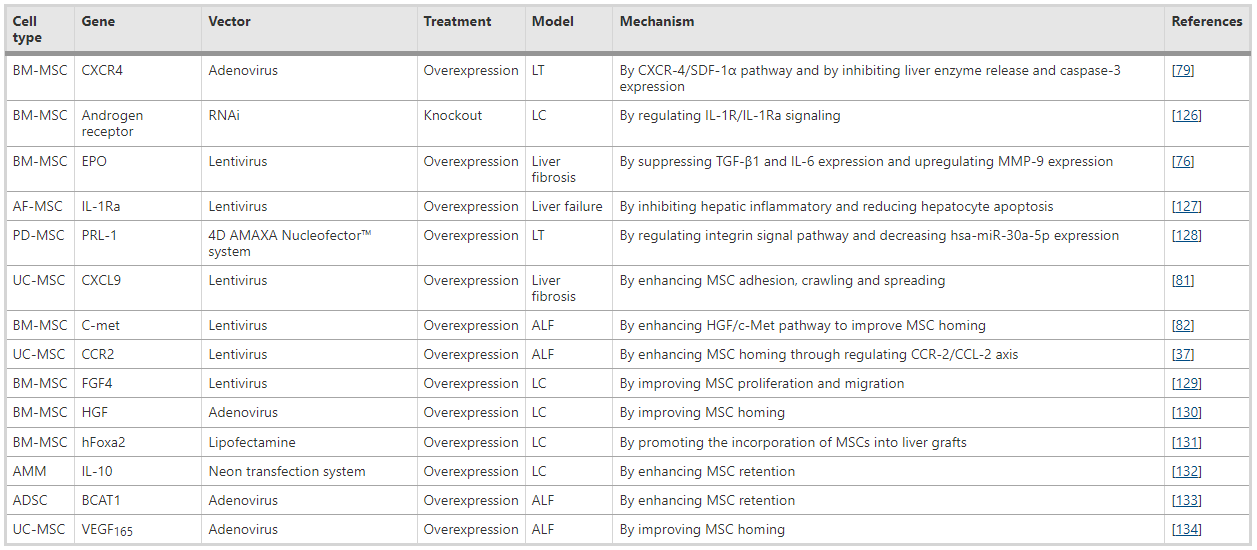Viewport: 1257px width, 550px height.
Task: Click the References column header
Action: pos(1206,22)
